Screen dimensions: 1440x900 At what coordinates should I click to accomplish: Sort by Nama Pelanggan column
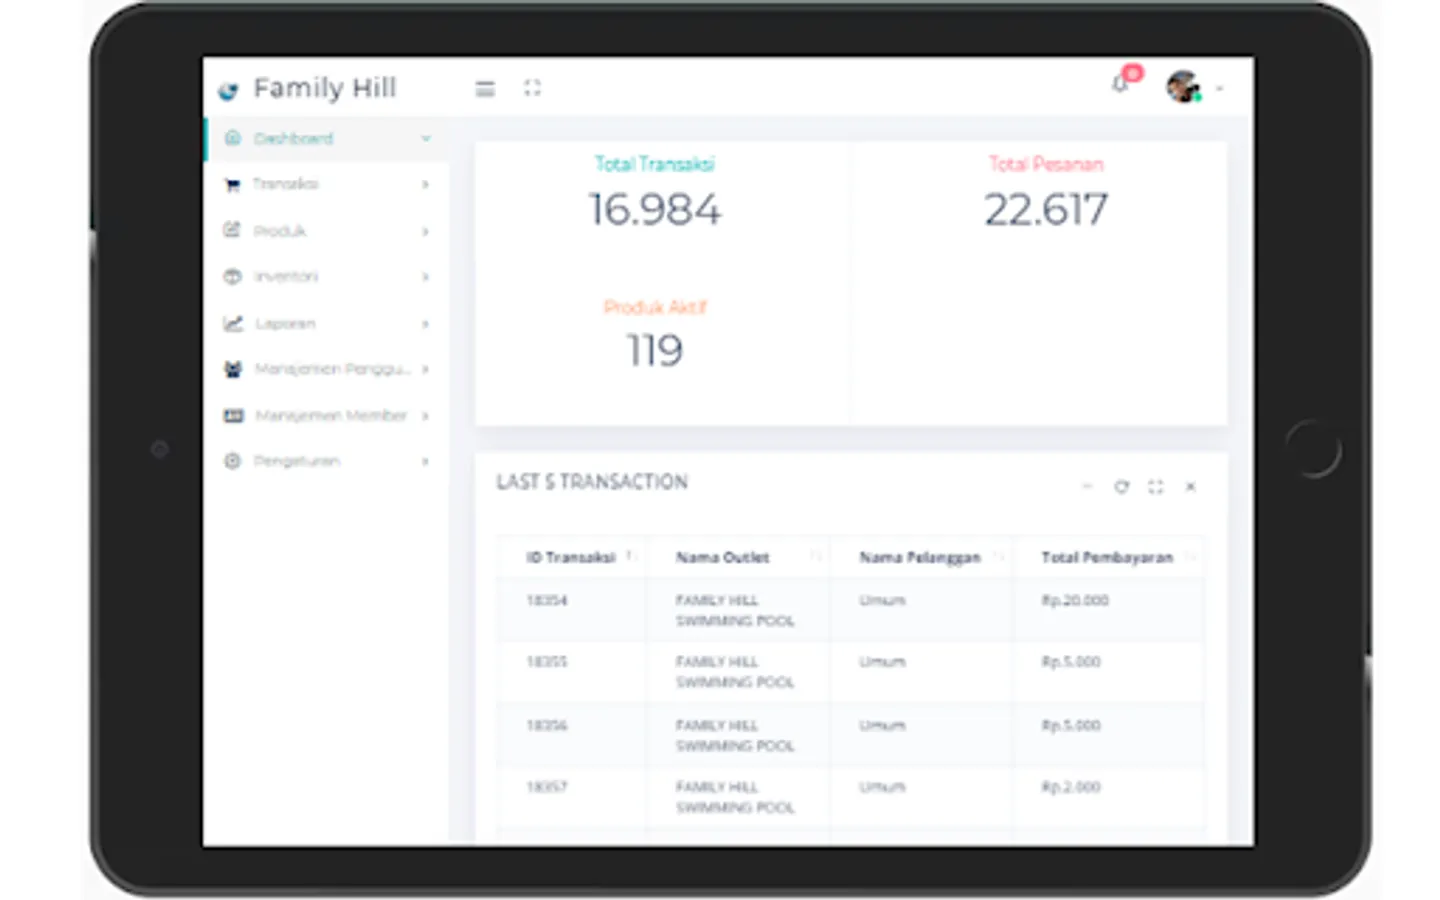[921, 557]
